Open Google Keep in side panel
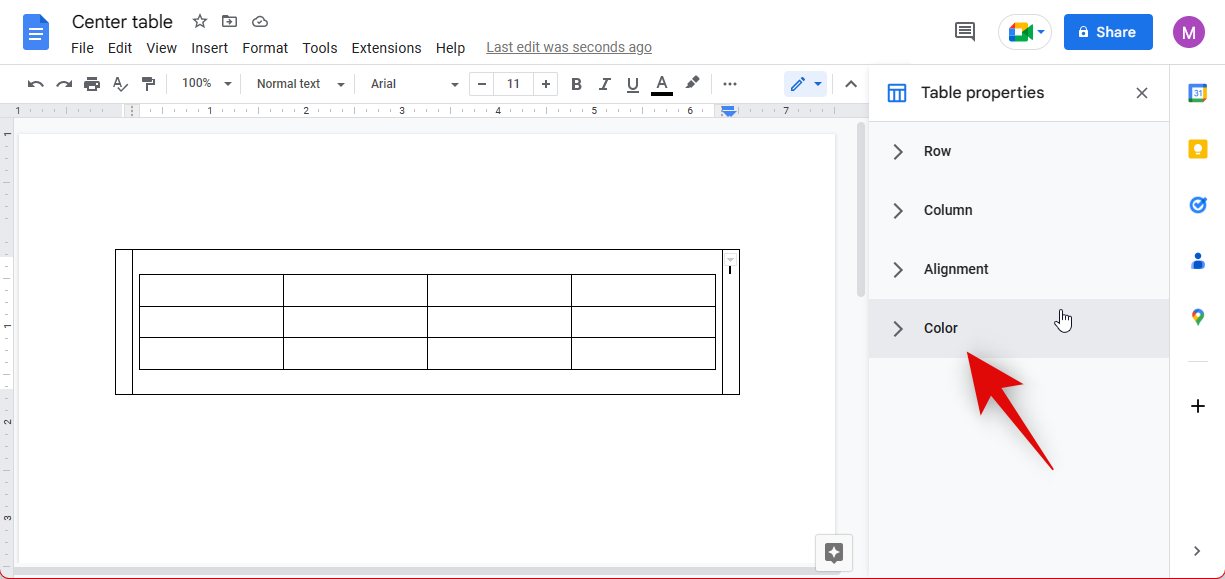This screenshot has width=1225, height=579. tap(1197, 149)
